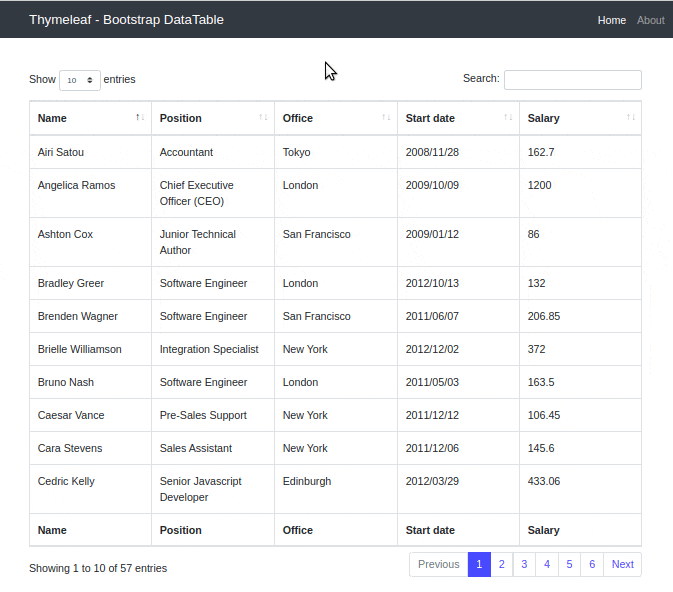Click the 2008/11/28 start date cell

(x=458, y=152)
